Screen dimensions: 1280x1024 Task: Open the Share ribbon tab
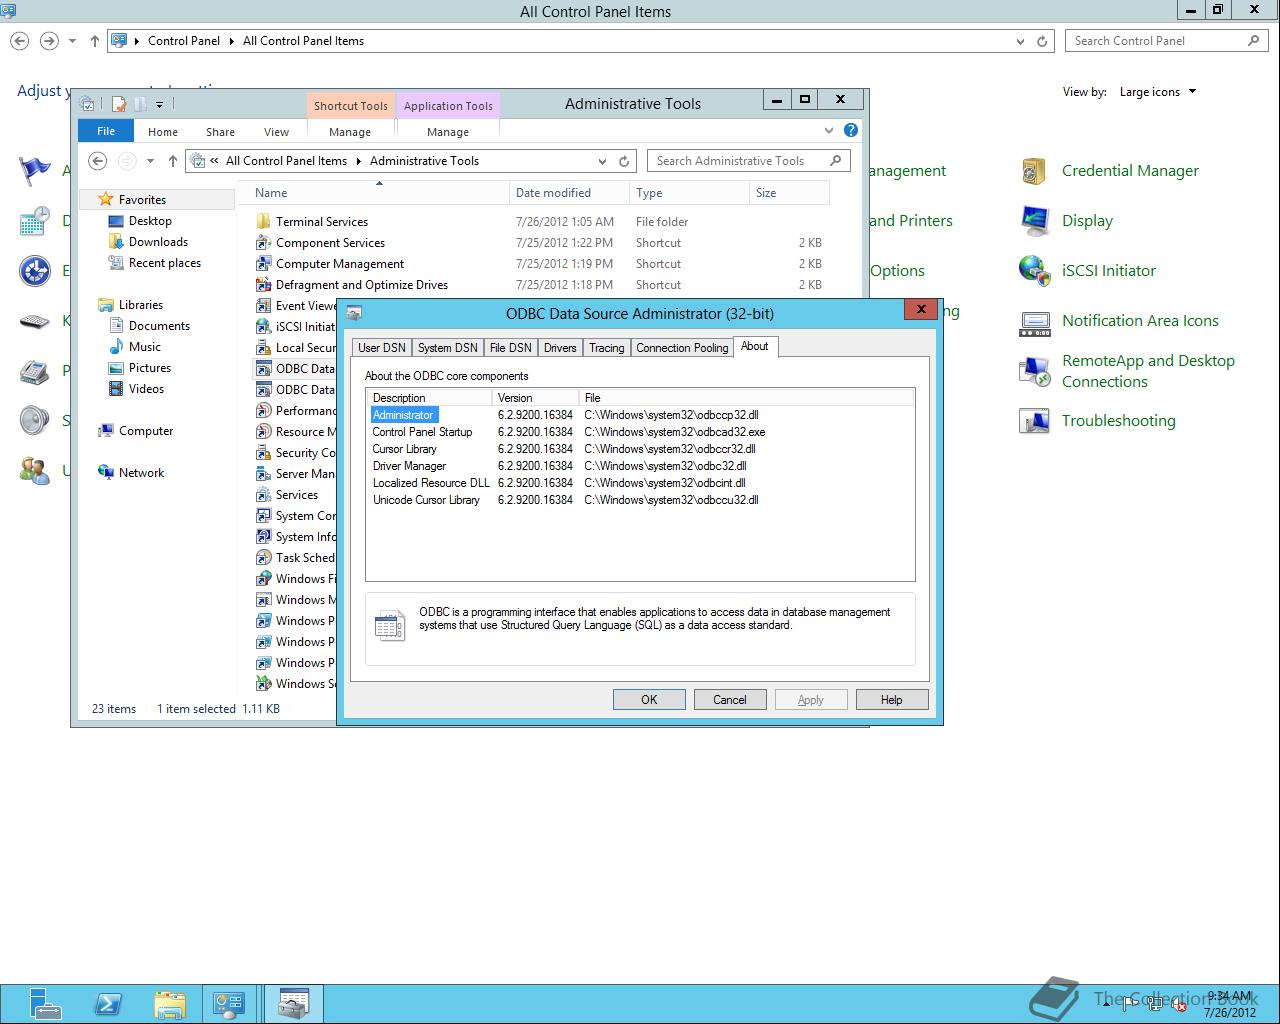220,132
